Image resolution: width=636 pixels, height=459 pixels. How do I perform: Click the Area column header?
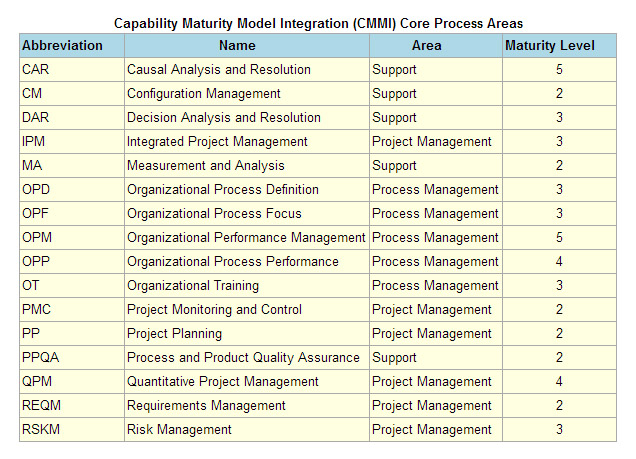[436, 45]
